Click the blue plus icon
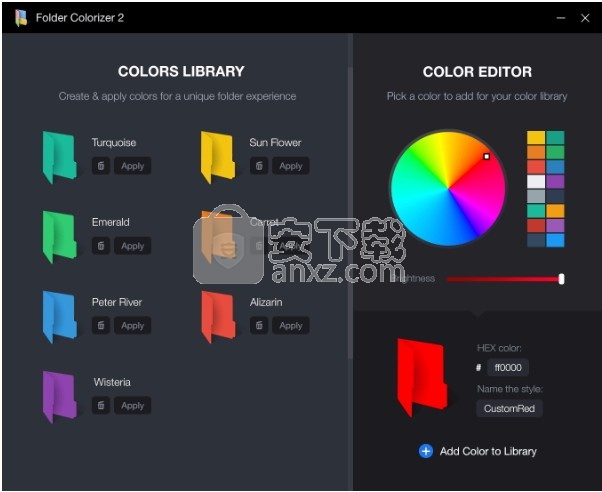602x492 pixels. [426, 451]
